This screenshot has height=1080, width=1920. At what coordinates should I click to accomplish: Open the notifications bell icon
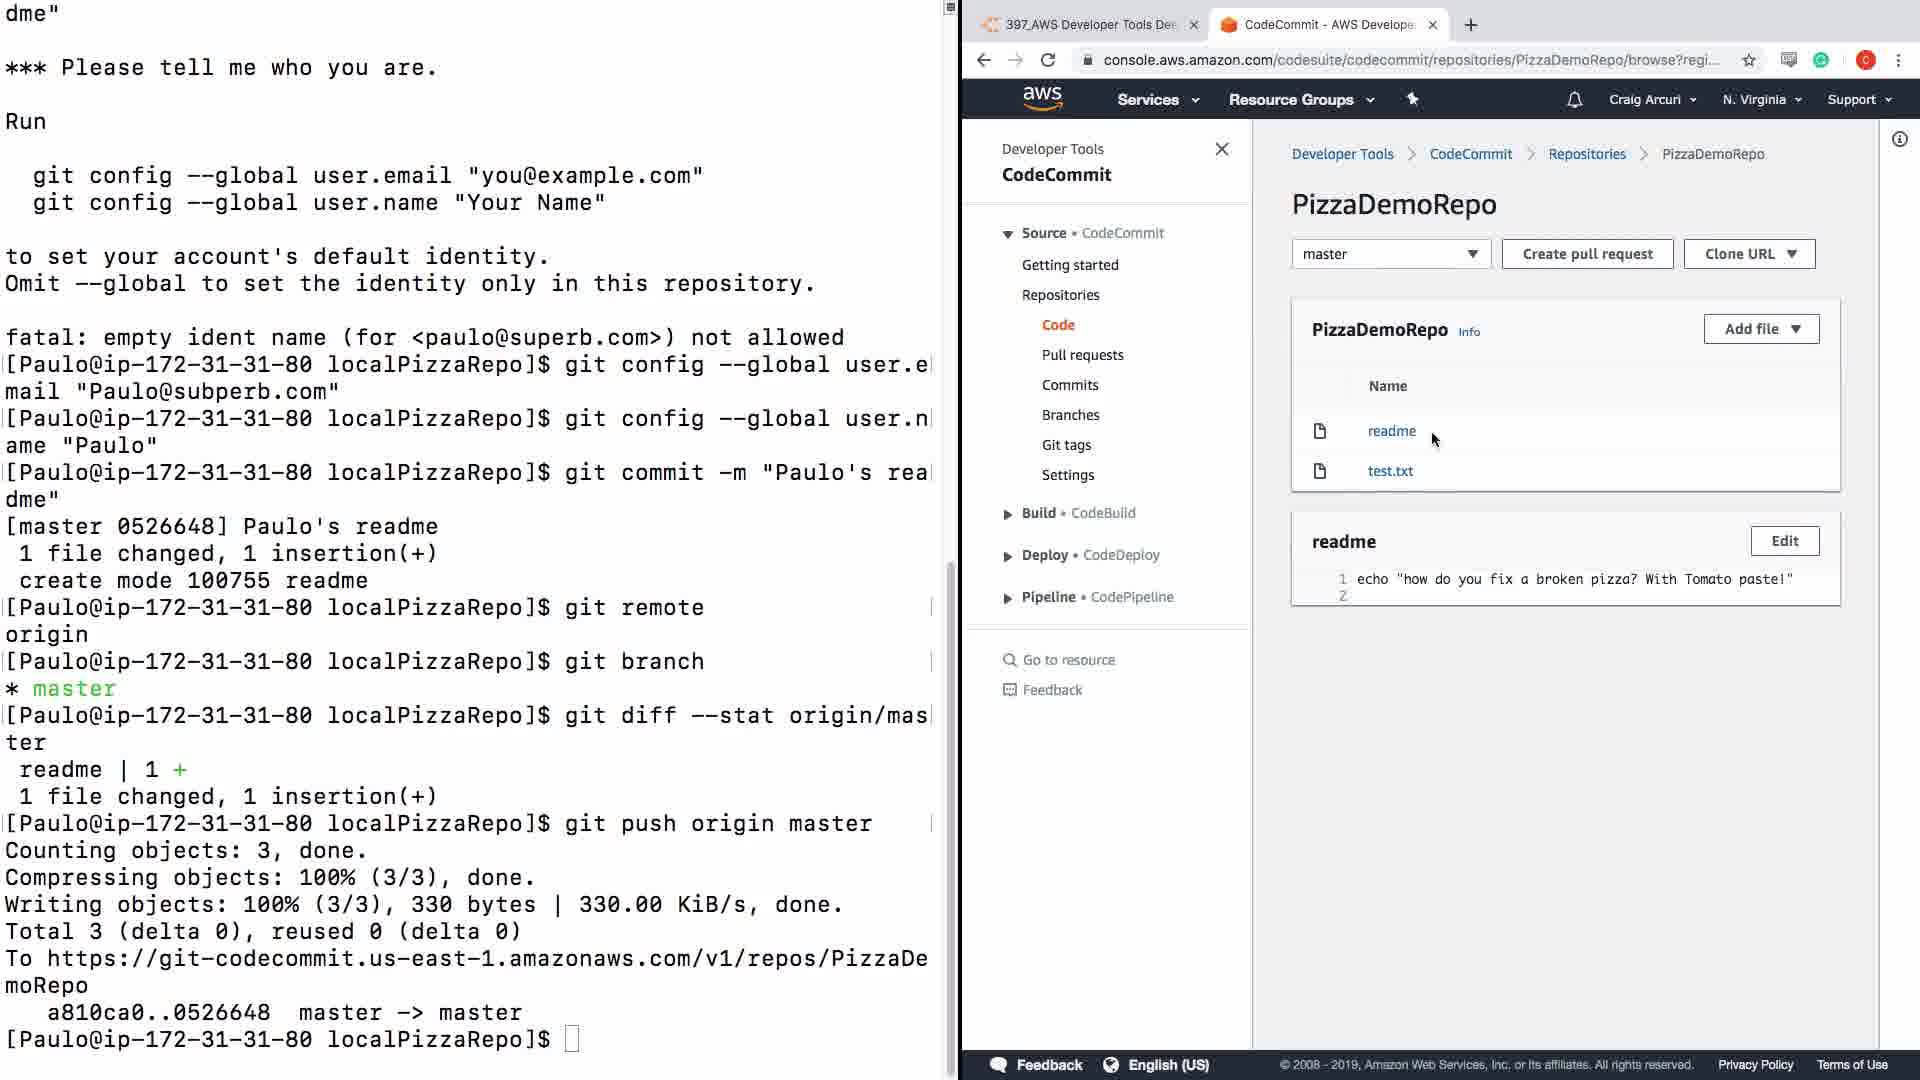(1574, 100)
